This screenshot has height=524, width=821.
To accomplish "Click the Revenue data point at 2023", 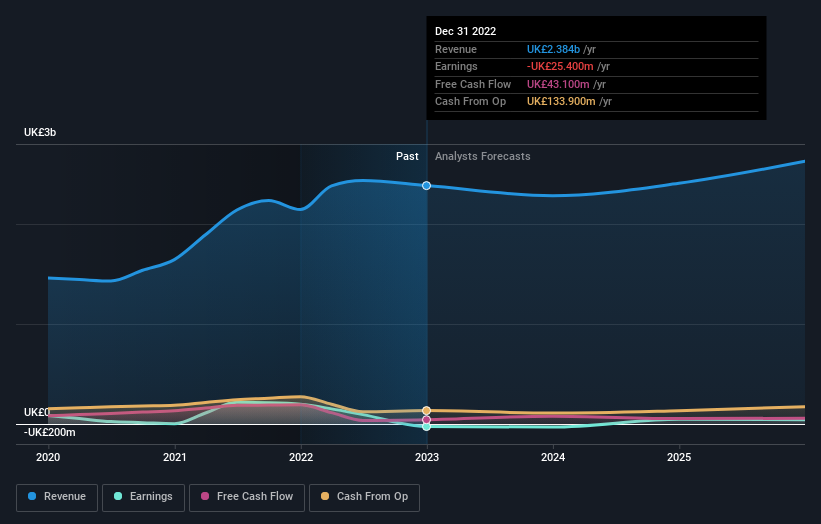I will coord(427,186).
